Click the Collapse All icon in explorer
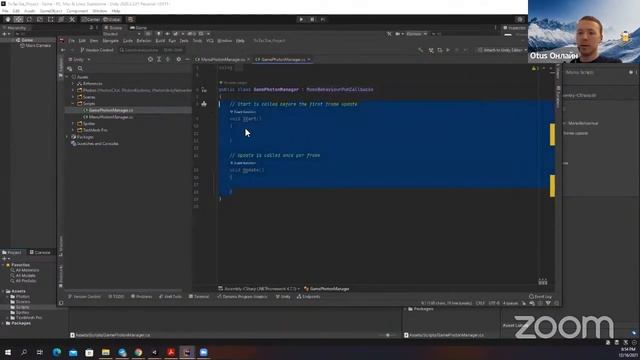 click(x=168, y=60)
